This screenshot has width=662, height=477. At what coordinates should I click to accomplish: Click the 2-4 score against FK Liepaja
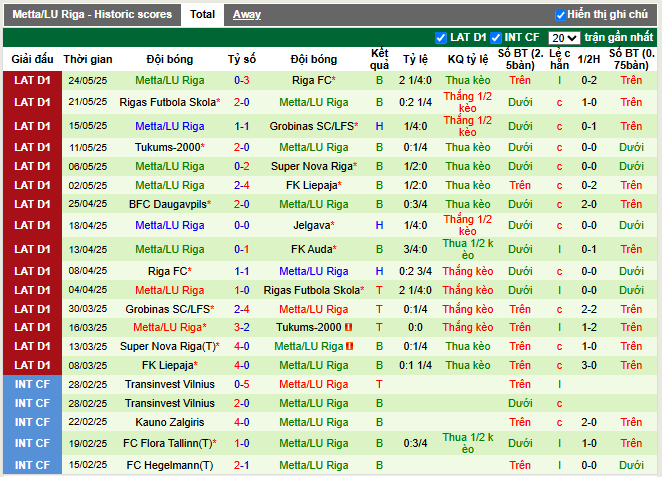pos(241,185)
